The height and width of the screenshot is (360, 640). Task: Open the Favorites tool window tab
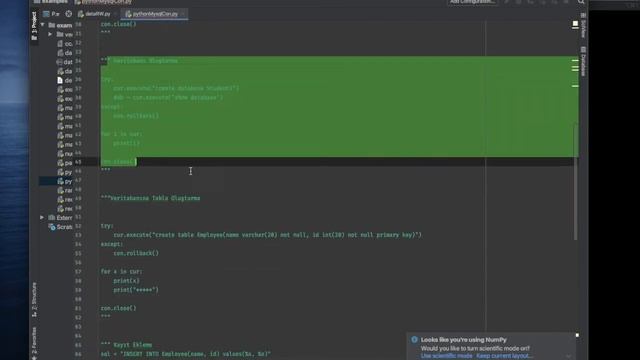click(x=34, y=343)
